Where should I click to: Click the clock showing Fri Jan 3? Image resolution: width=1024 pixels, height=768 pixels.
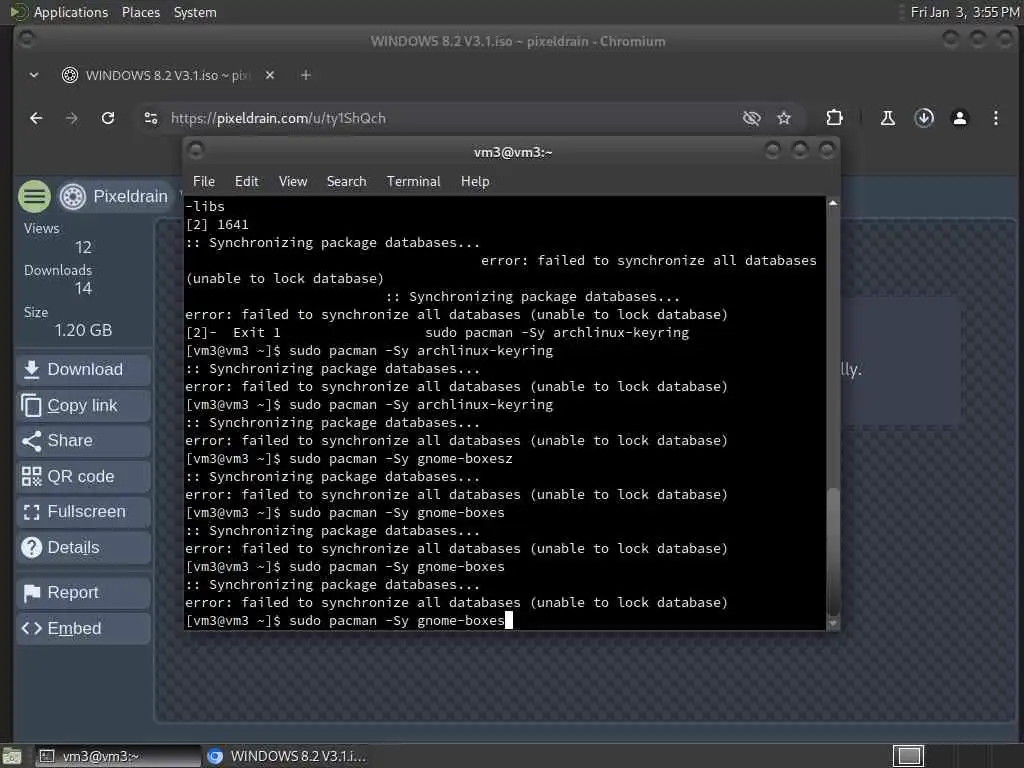(965, 12)
